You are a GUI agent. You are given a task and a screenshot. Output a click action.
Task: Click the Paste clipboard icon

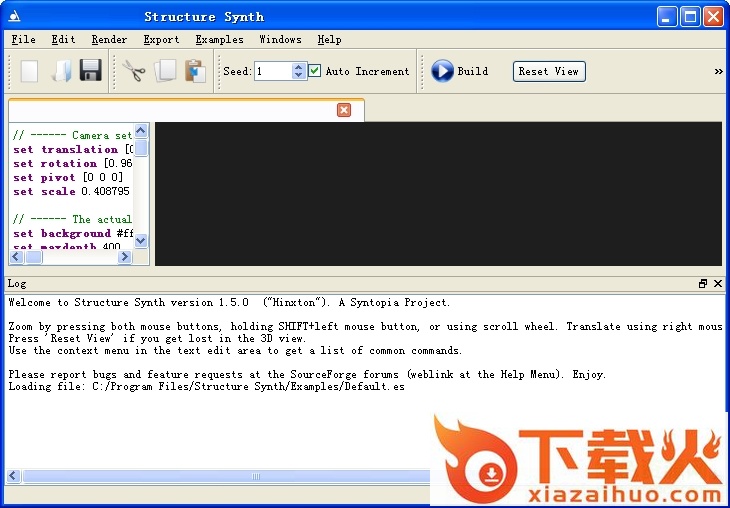pyautogui.click(x=196, y=71)
